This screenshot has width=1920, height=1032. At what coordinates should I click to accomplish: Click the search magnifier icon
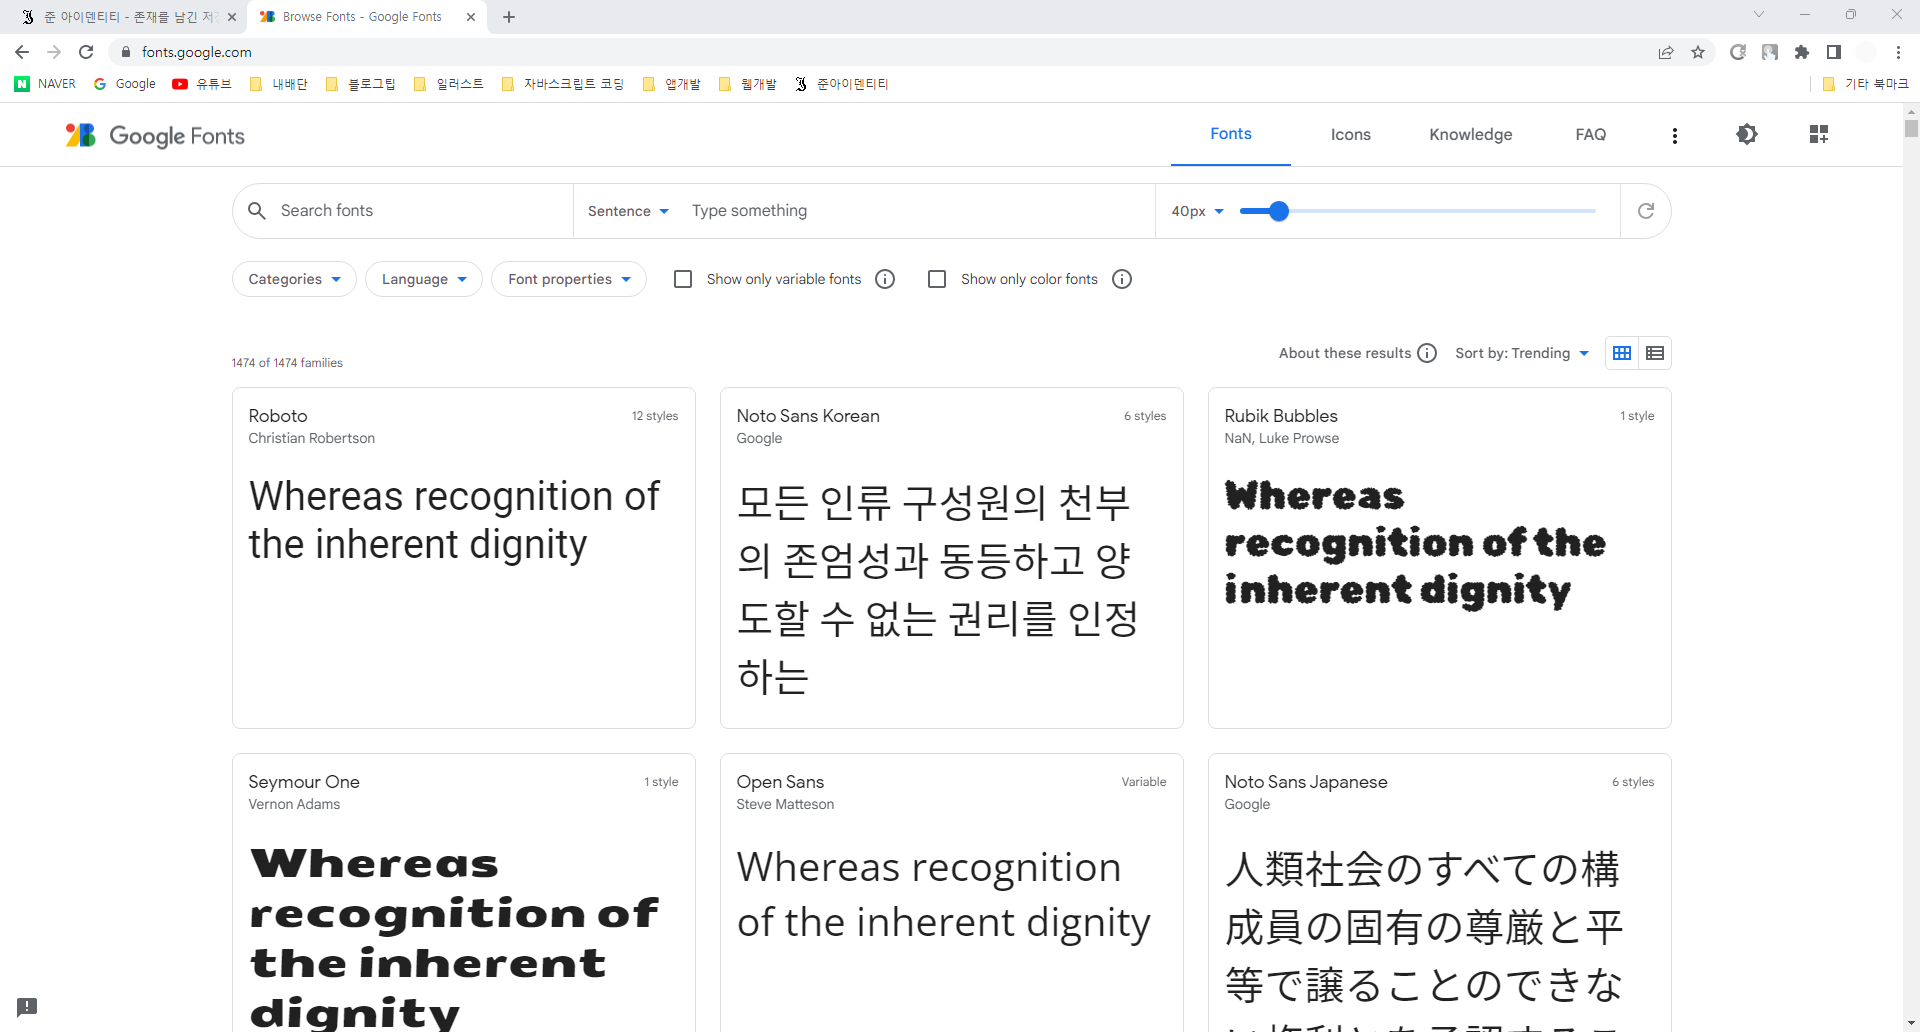coord(257,211)
